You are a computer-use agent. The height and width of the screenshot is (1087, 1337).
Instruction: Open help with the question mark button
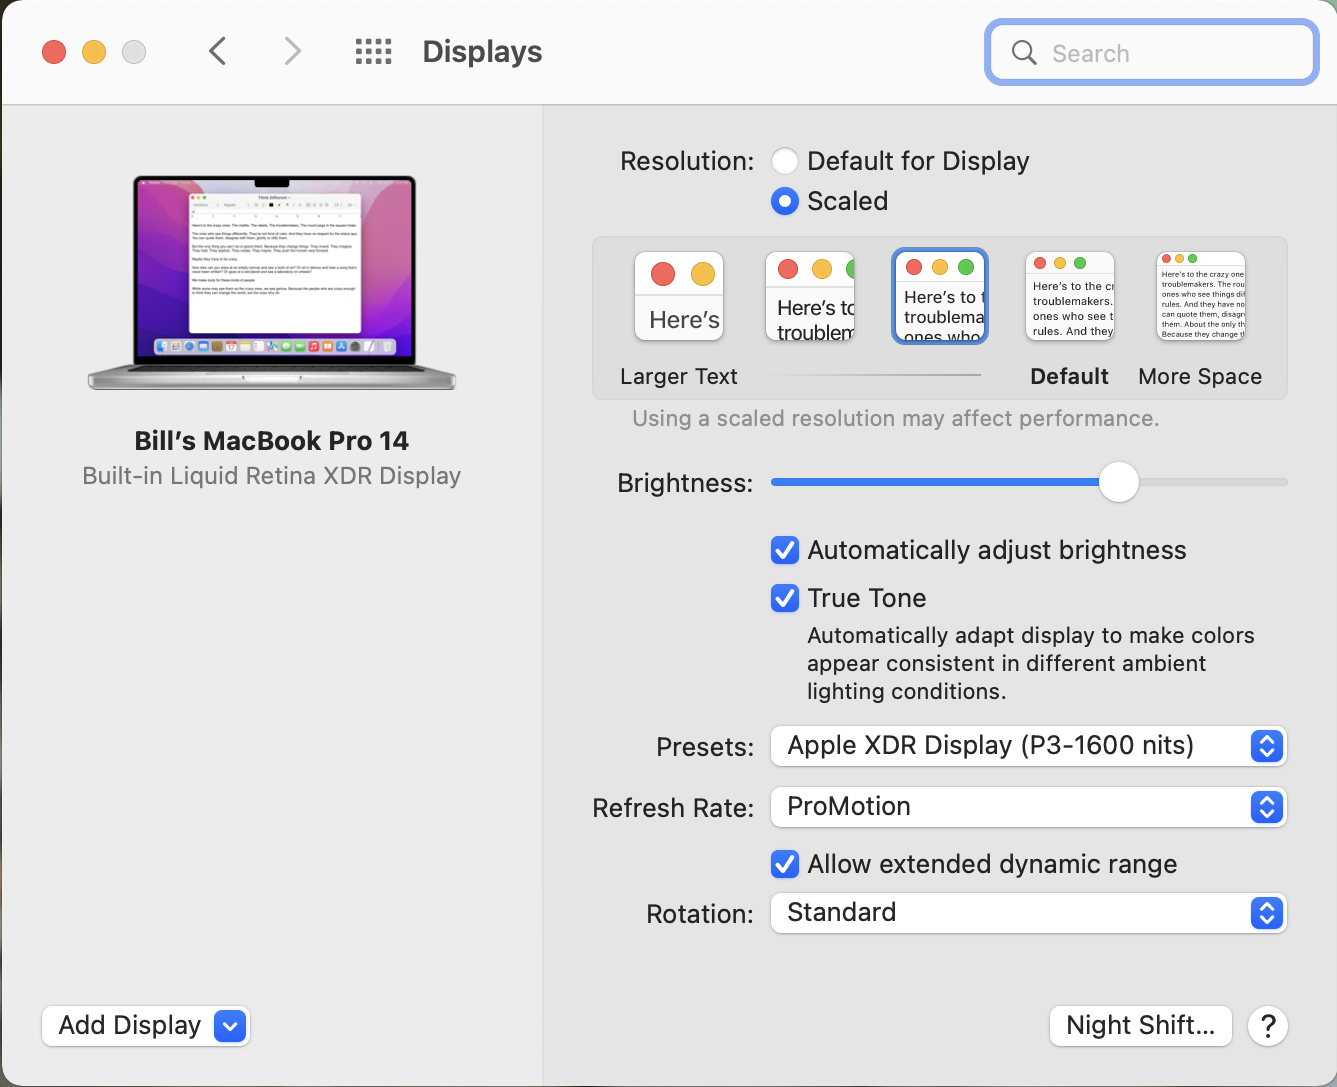pyautogui.click(x=1268, y=1026)
